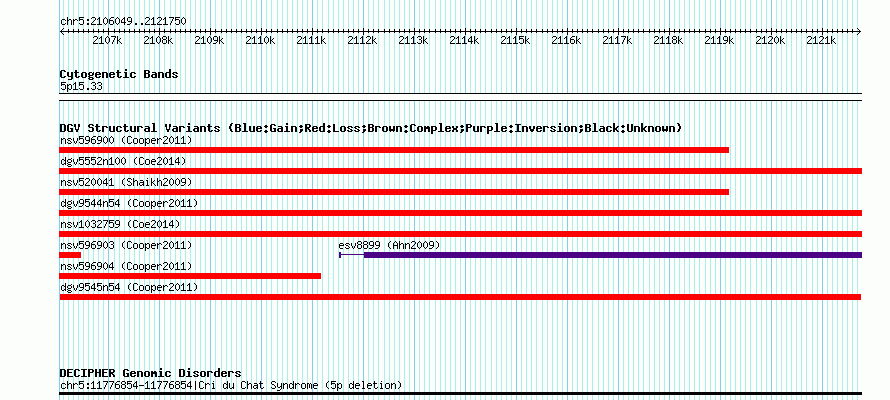Image resolution: width=890 pixels, height=400 pixels.
Task: Click the nsv596904 (Cooper2011) label
Action: tap(126, 266)
